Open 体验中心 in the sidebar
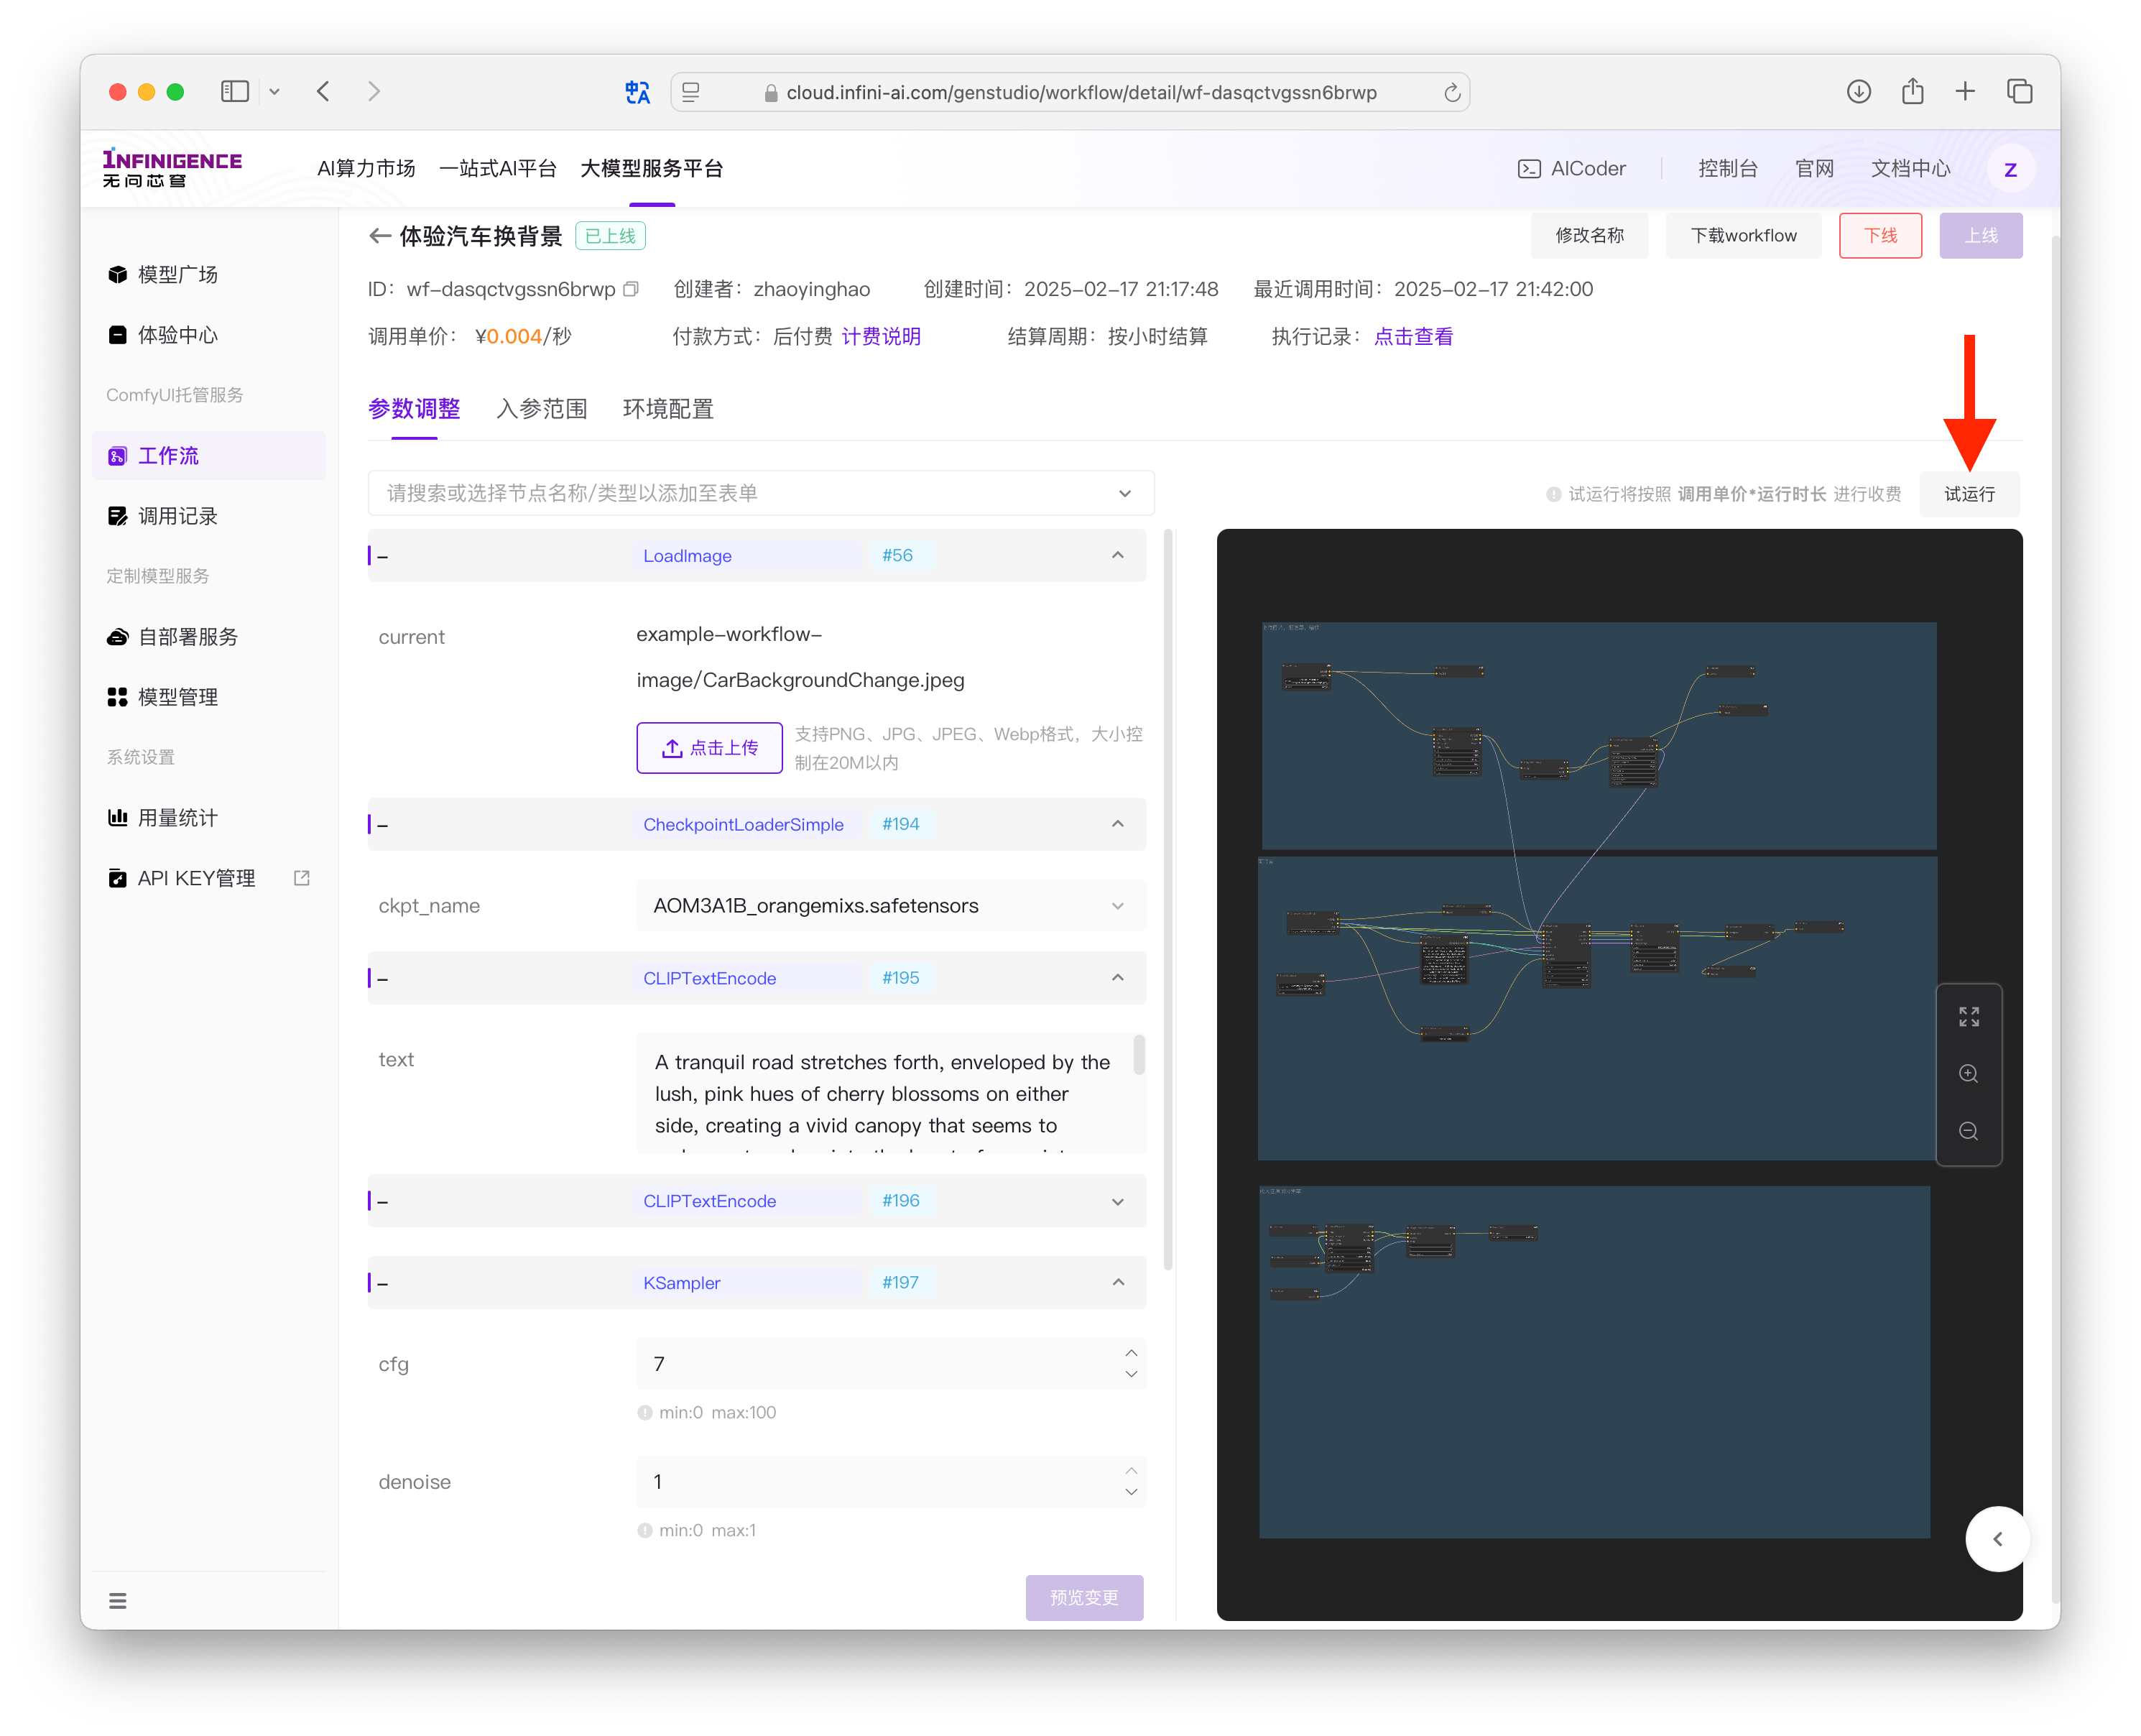 [x=210, y=335]
